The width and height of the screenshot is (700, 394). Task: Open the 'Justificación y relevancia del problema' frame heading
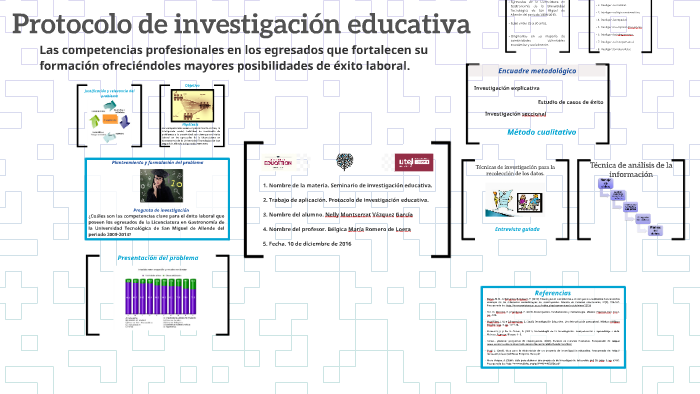pyautogui.click(x=109, y=93)
